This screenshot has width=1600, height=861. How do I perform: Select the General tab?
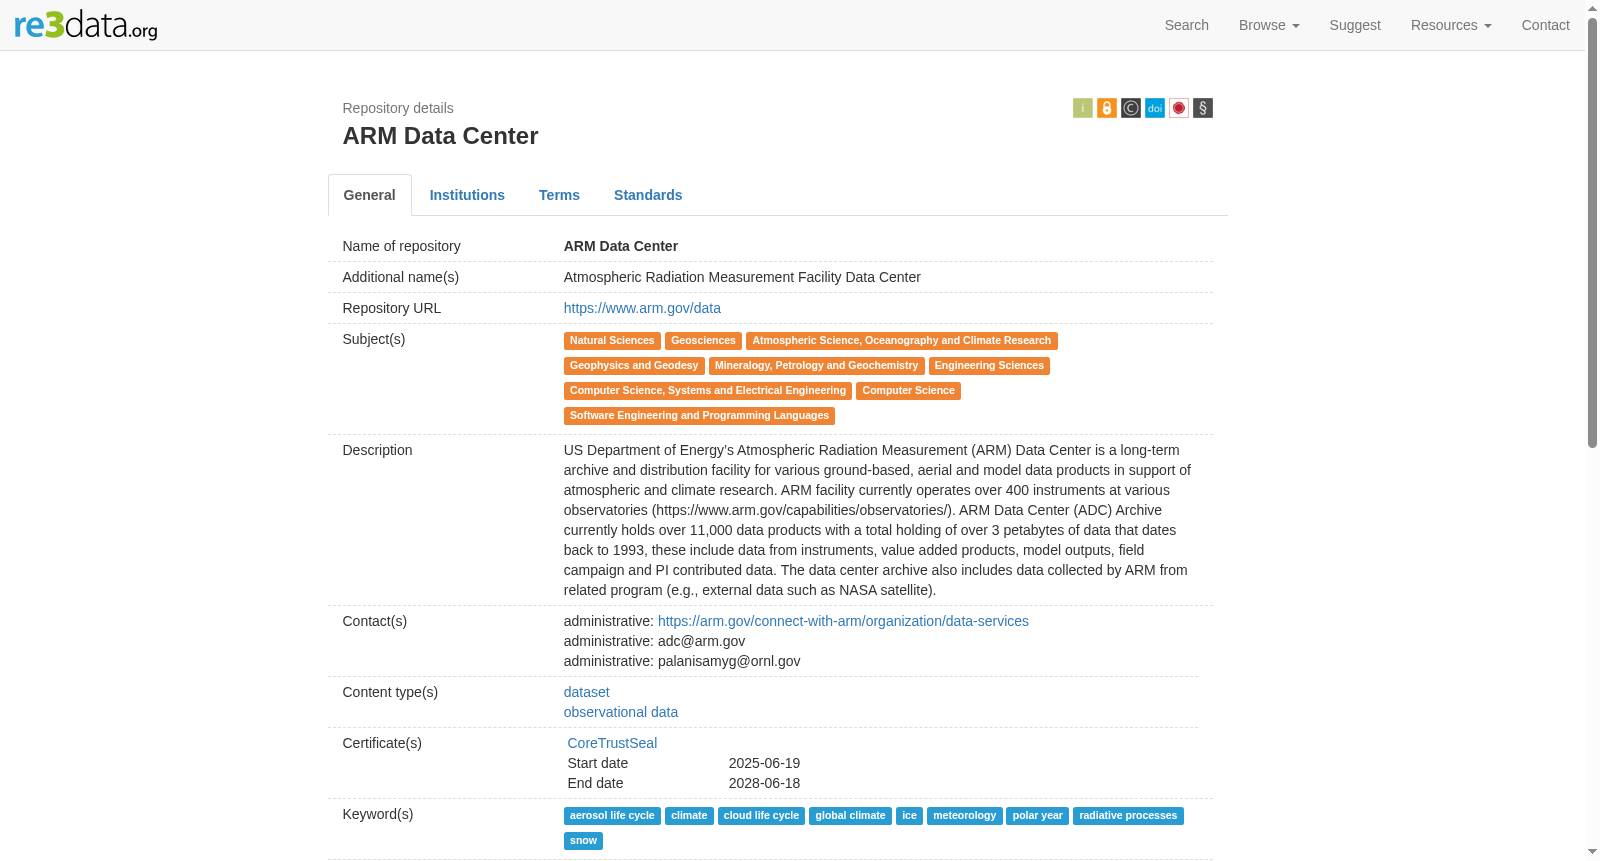point(370,195)
